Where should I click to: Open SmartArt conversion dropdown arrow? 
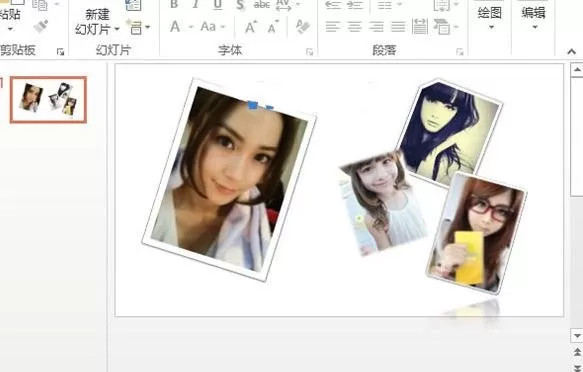tap(456, 27)
